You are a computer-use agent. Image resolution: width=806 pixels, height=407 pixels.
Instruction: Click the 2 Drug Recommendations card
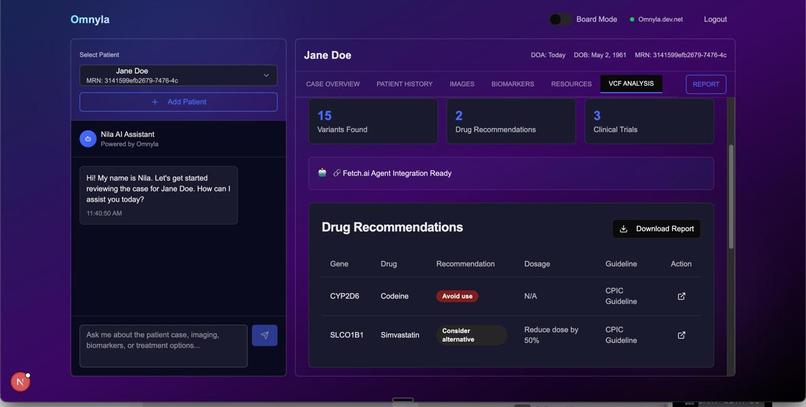511,121
